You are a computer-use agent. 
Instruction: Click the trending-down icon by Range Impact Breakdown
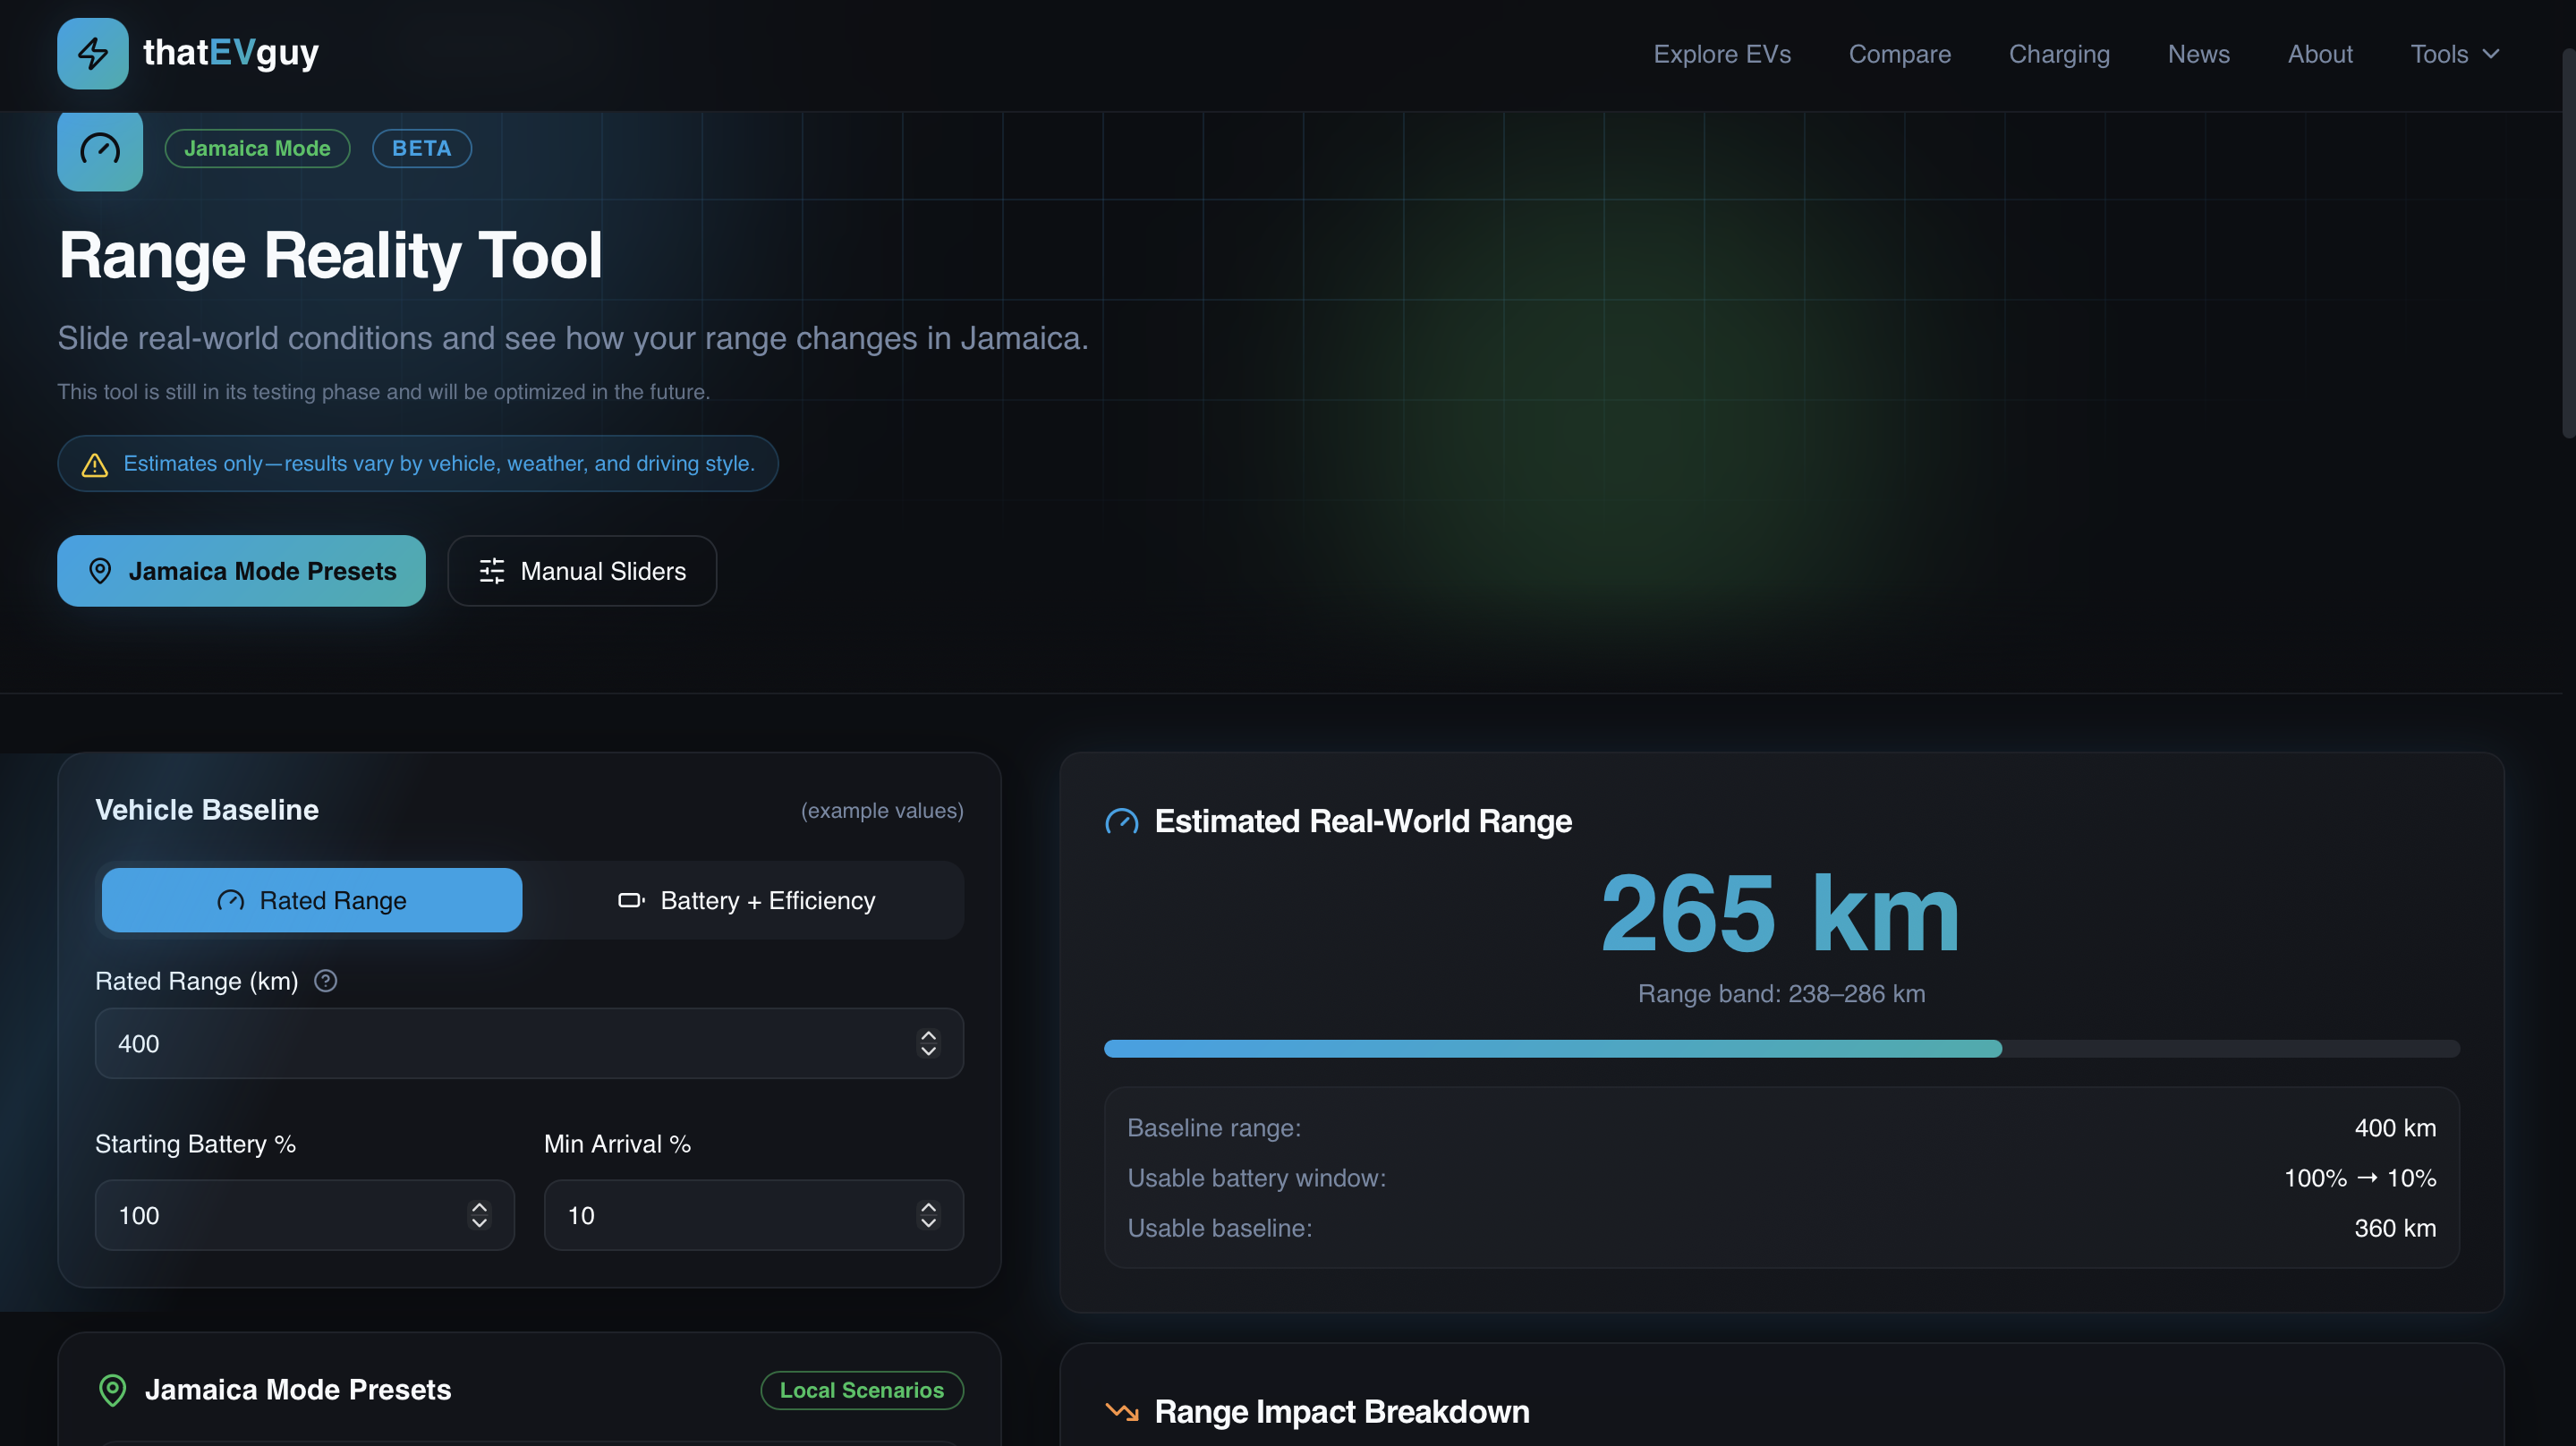pos(1122,1412)
